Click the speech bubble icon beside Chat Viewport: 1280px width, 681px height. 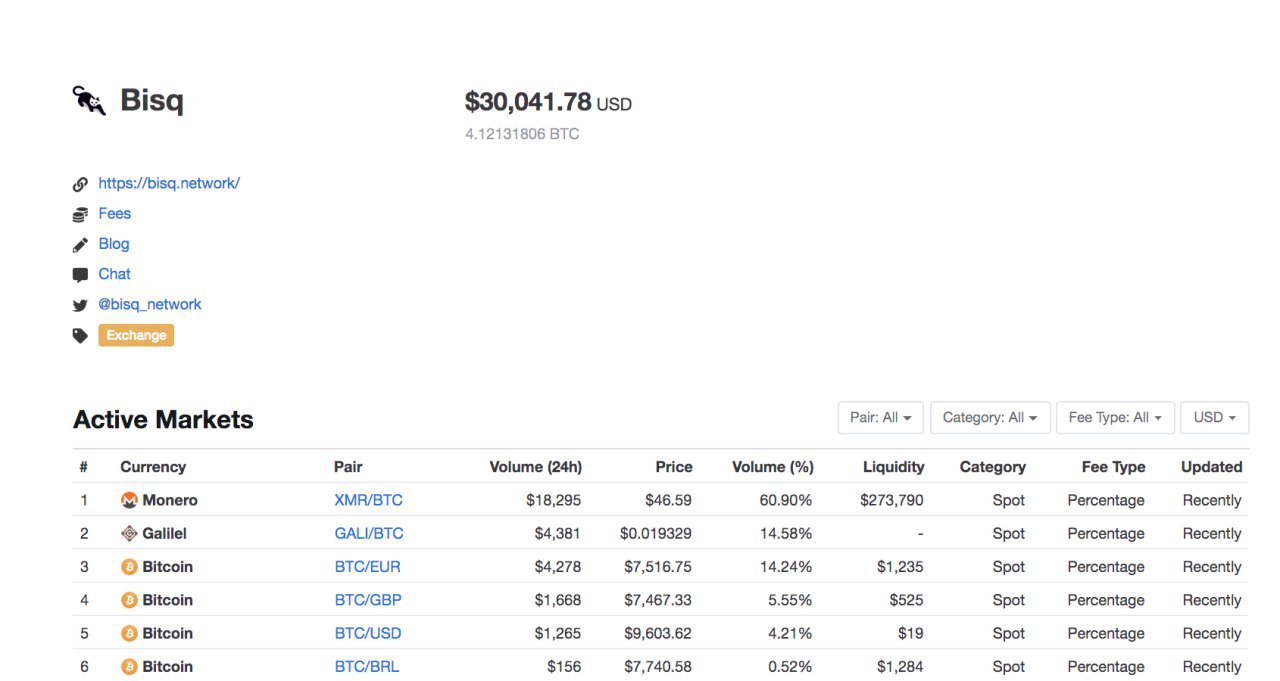tap(80, 275)
